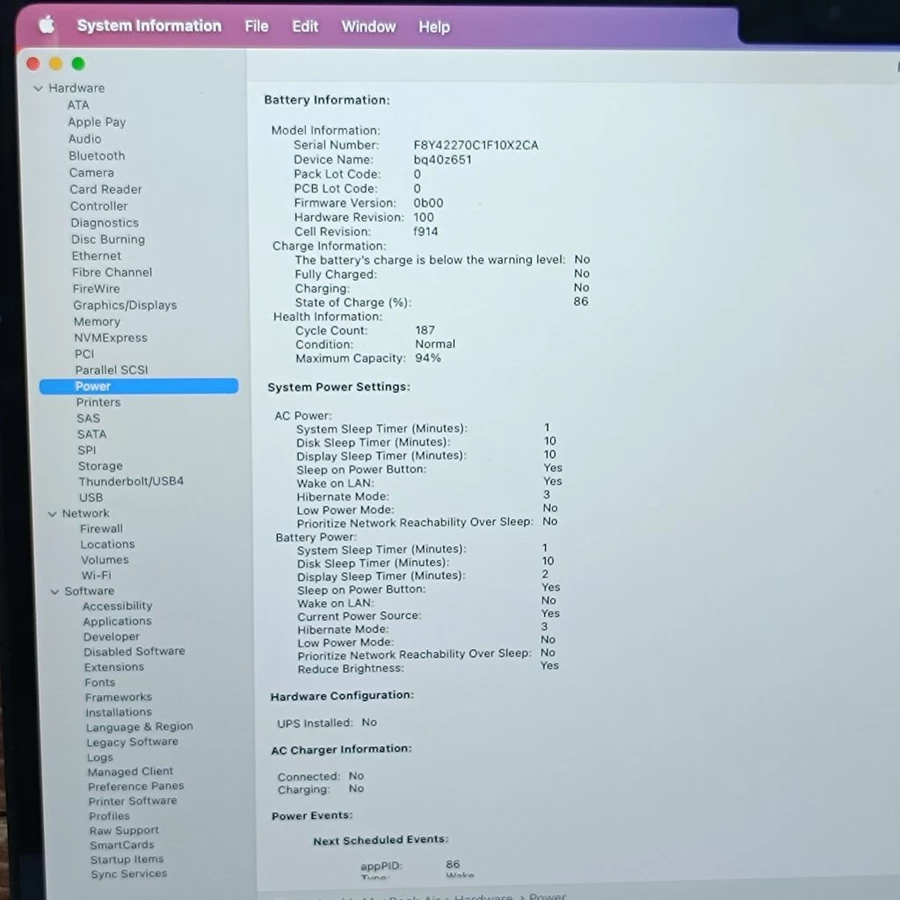Select Storage in the sidebar

tap(100, 466)
